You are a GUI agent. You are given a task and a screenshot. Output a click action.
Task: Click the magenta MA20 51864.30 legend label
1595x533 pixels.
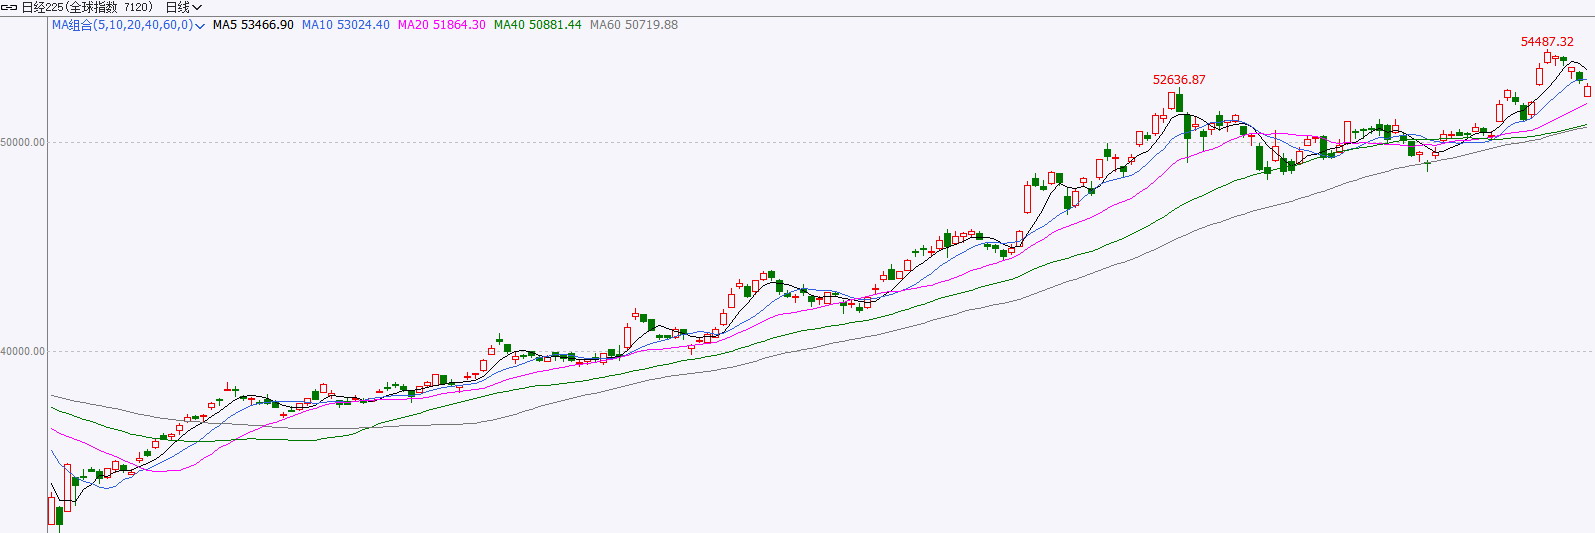[x=441, y=25]
